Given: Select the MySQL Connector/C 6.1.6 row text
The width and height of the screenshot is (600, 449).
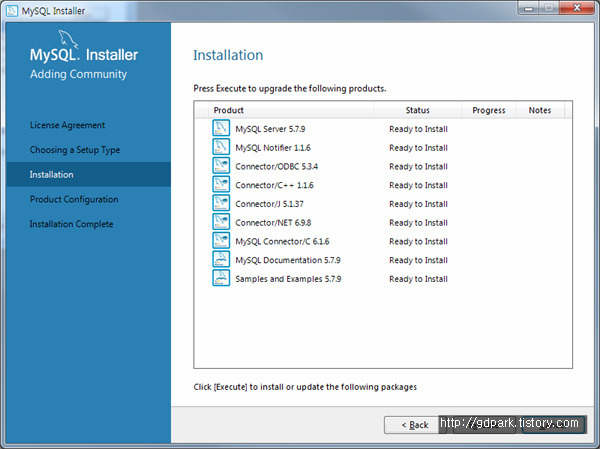Looking at the screenshot, I should [x=282, y=242].
